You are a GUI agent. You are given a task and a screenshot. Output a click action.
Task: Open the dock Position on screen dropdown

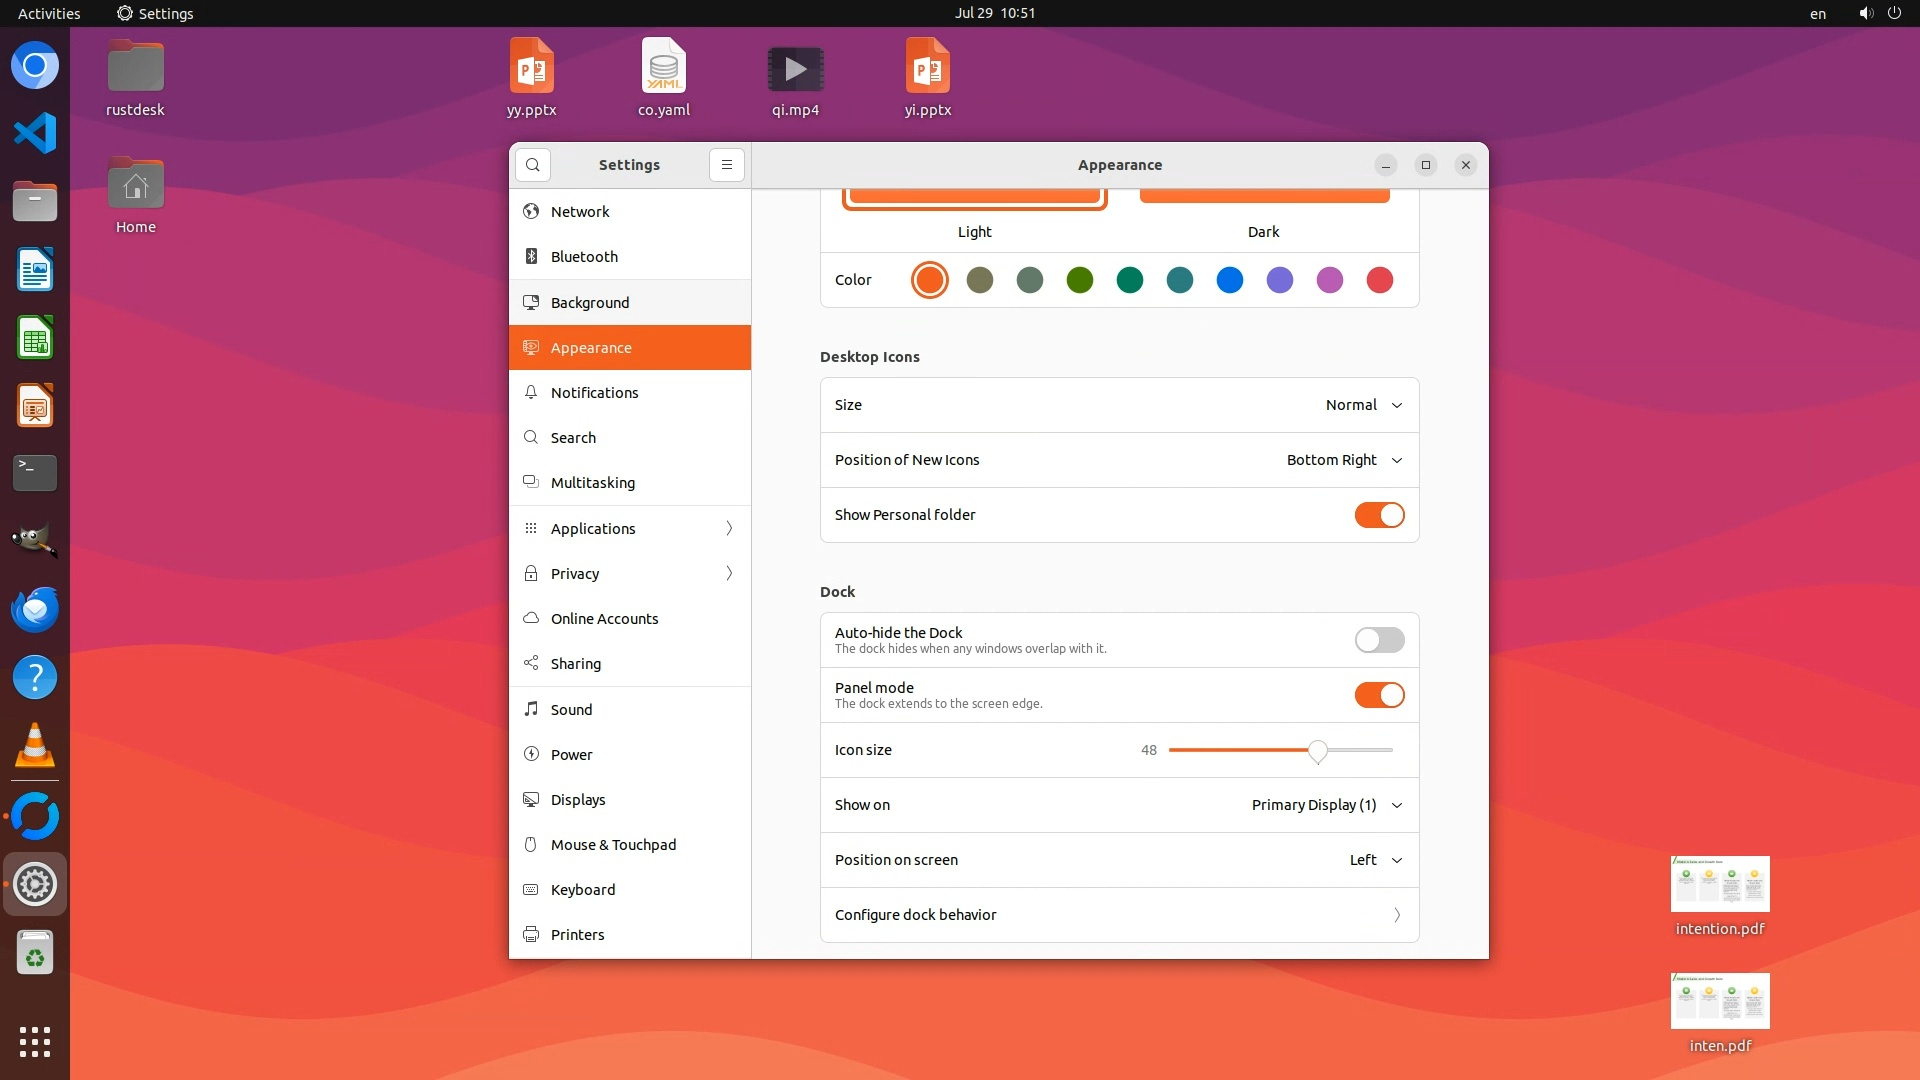(1375, 860)
